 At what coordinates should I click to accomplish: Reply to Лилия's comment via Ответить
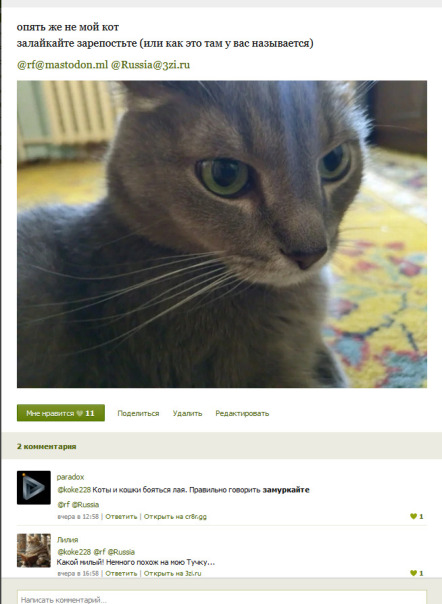(x=121, y=573)
